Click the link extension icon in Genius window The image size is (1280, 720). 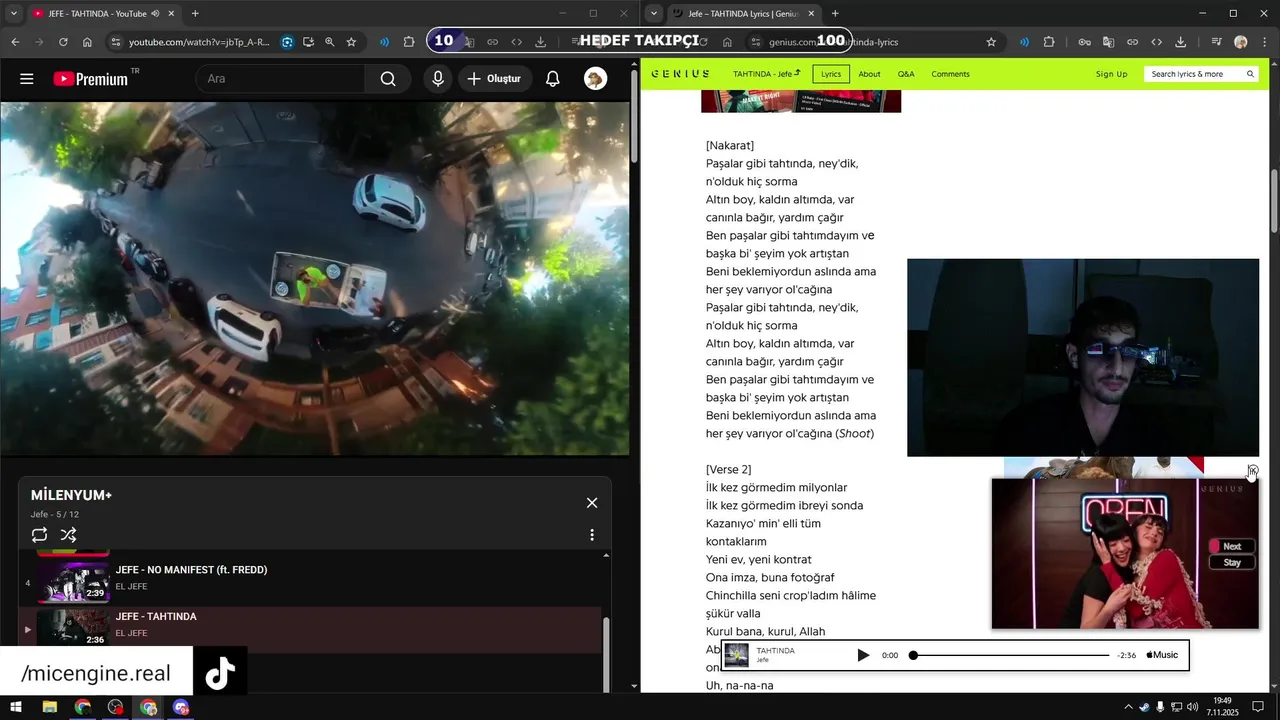[1133, 42]
